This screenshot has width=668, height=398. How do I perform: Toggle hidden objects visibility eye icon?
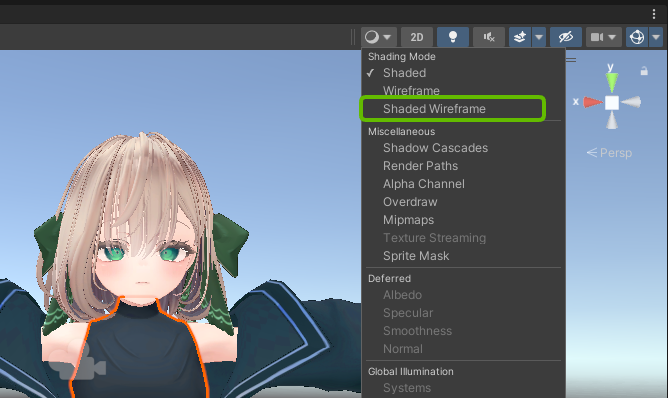[566, 37]
